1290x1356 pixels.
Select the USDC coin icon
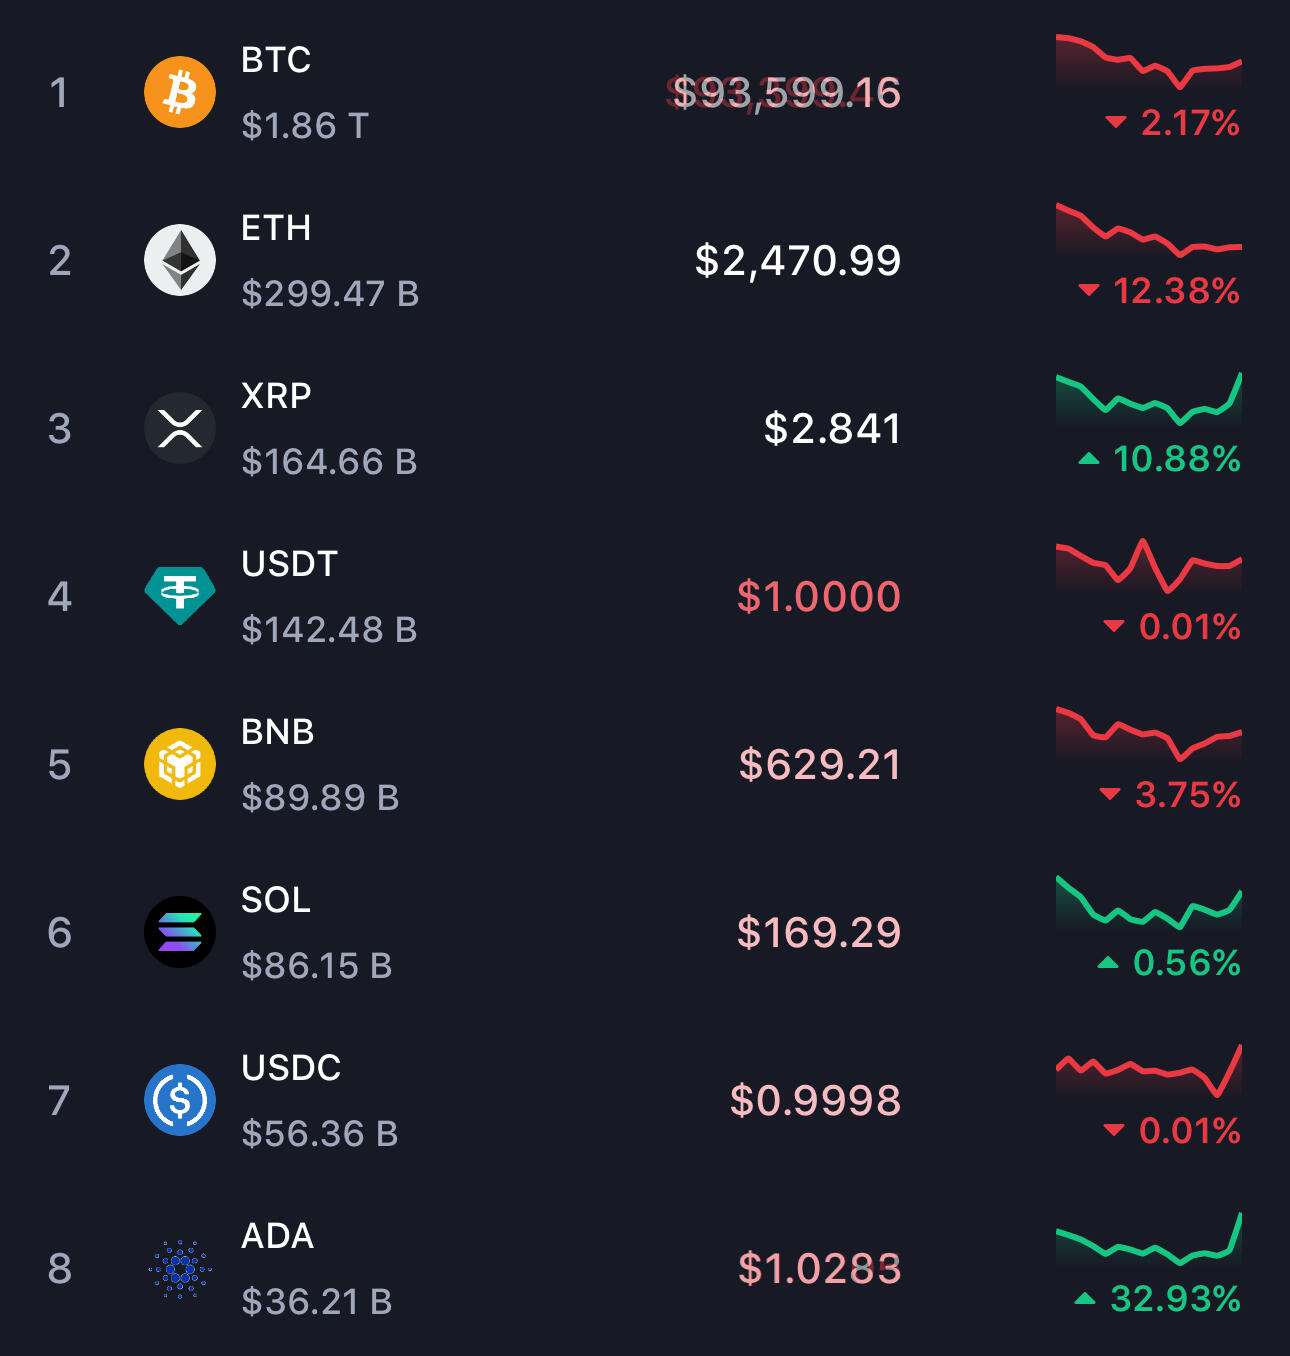180,1100
